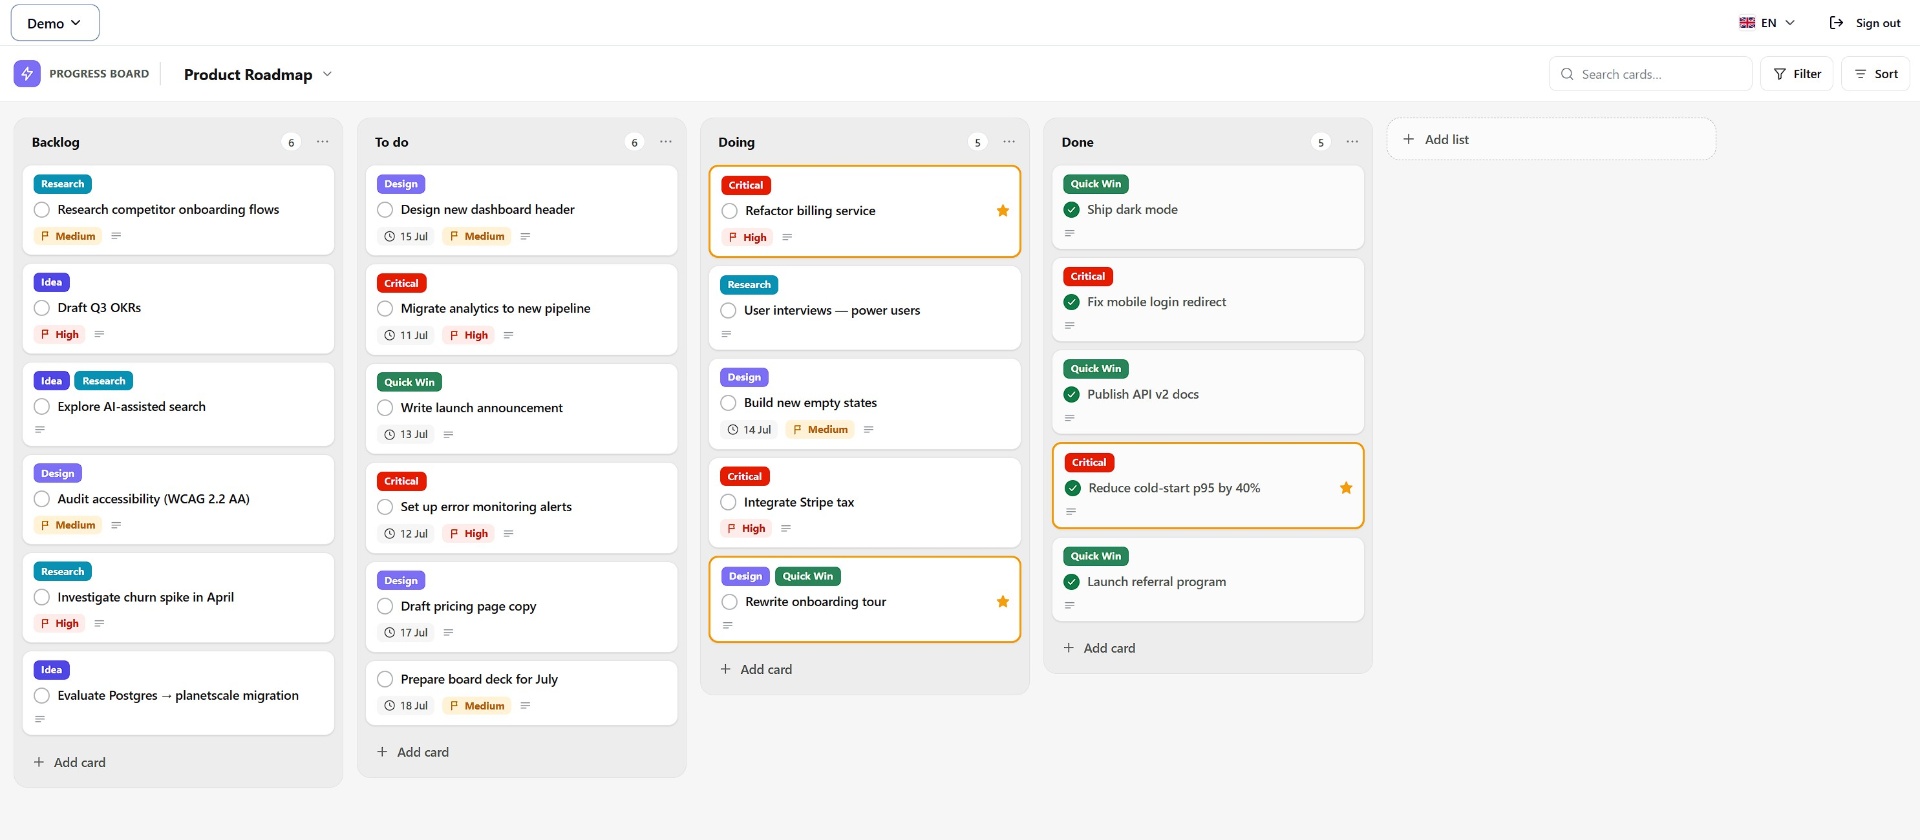Click Add list to create a column
The height and width of the screenshot is (840, 1920).
click(1551, 140)
